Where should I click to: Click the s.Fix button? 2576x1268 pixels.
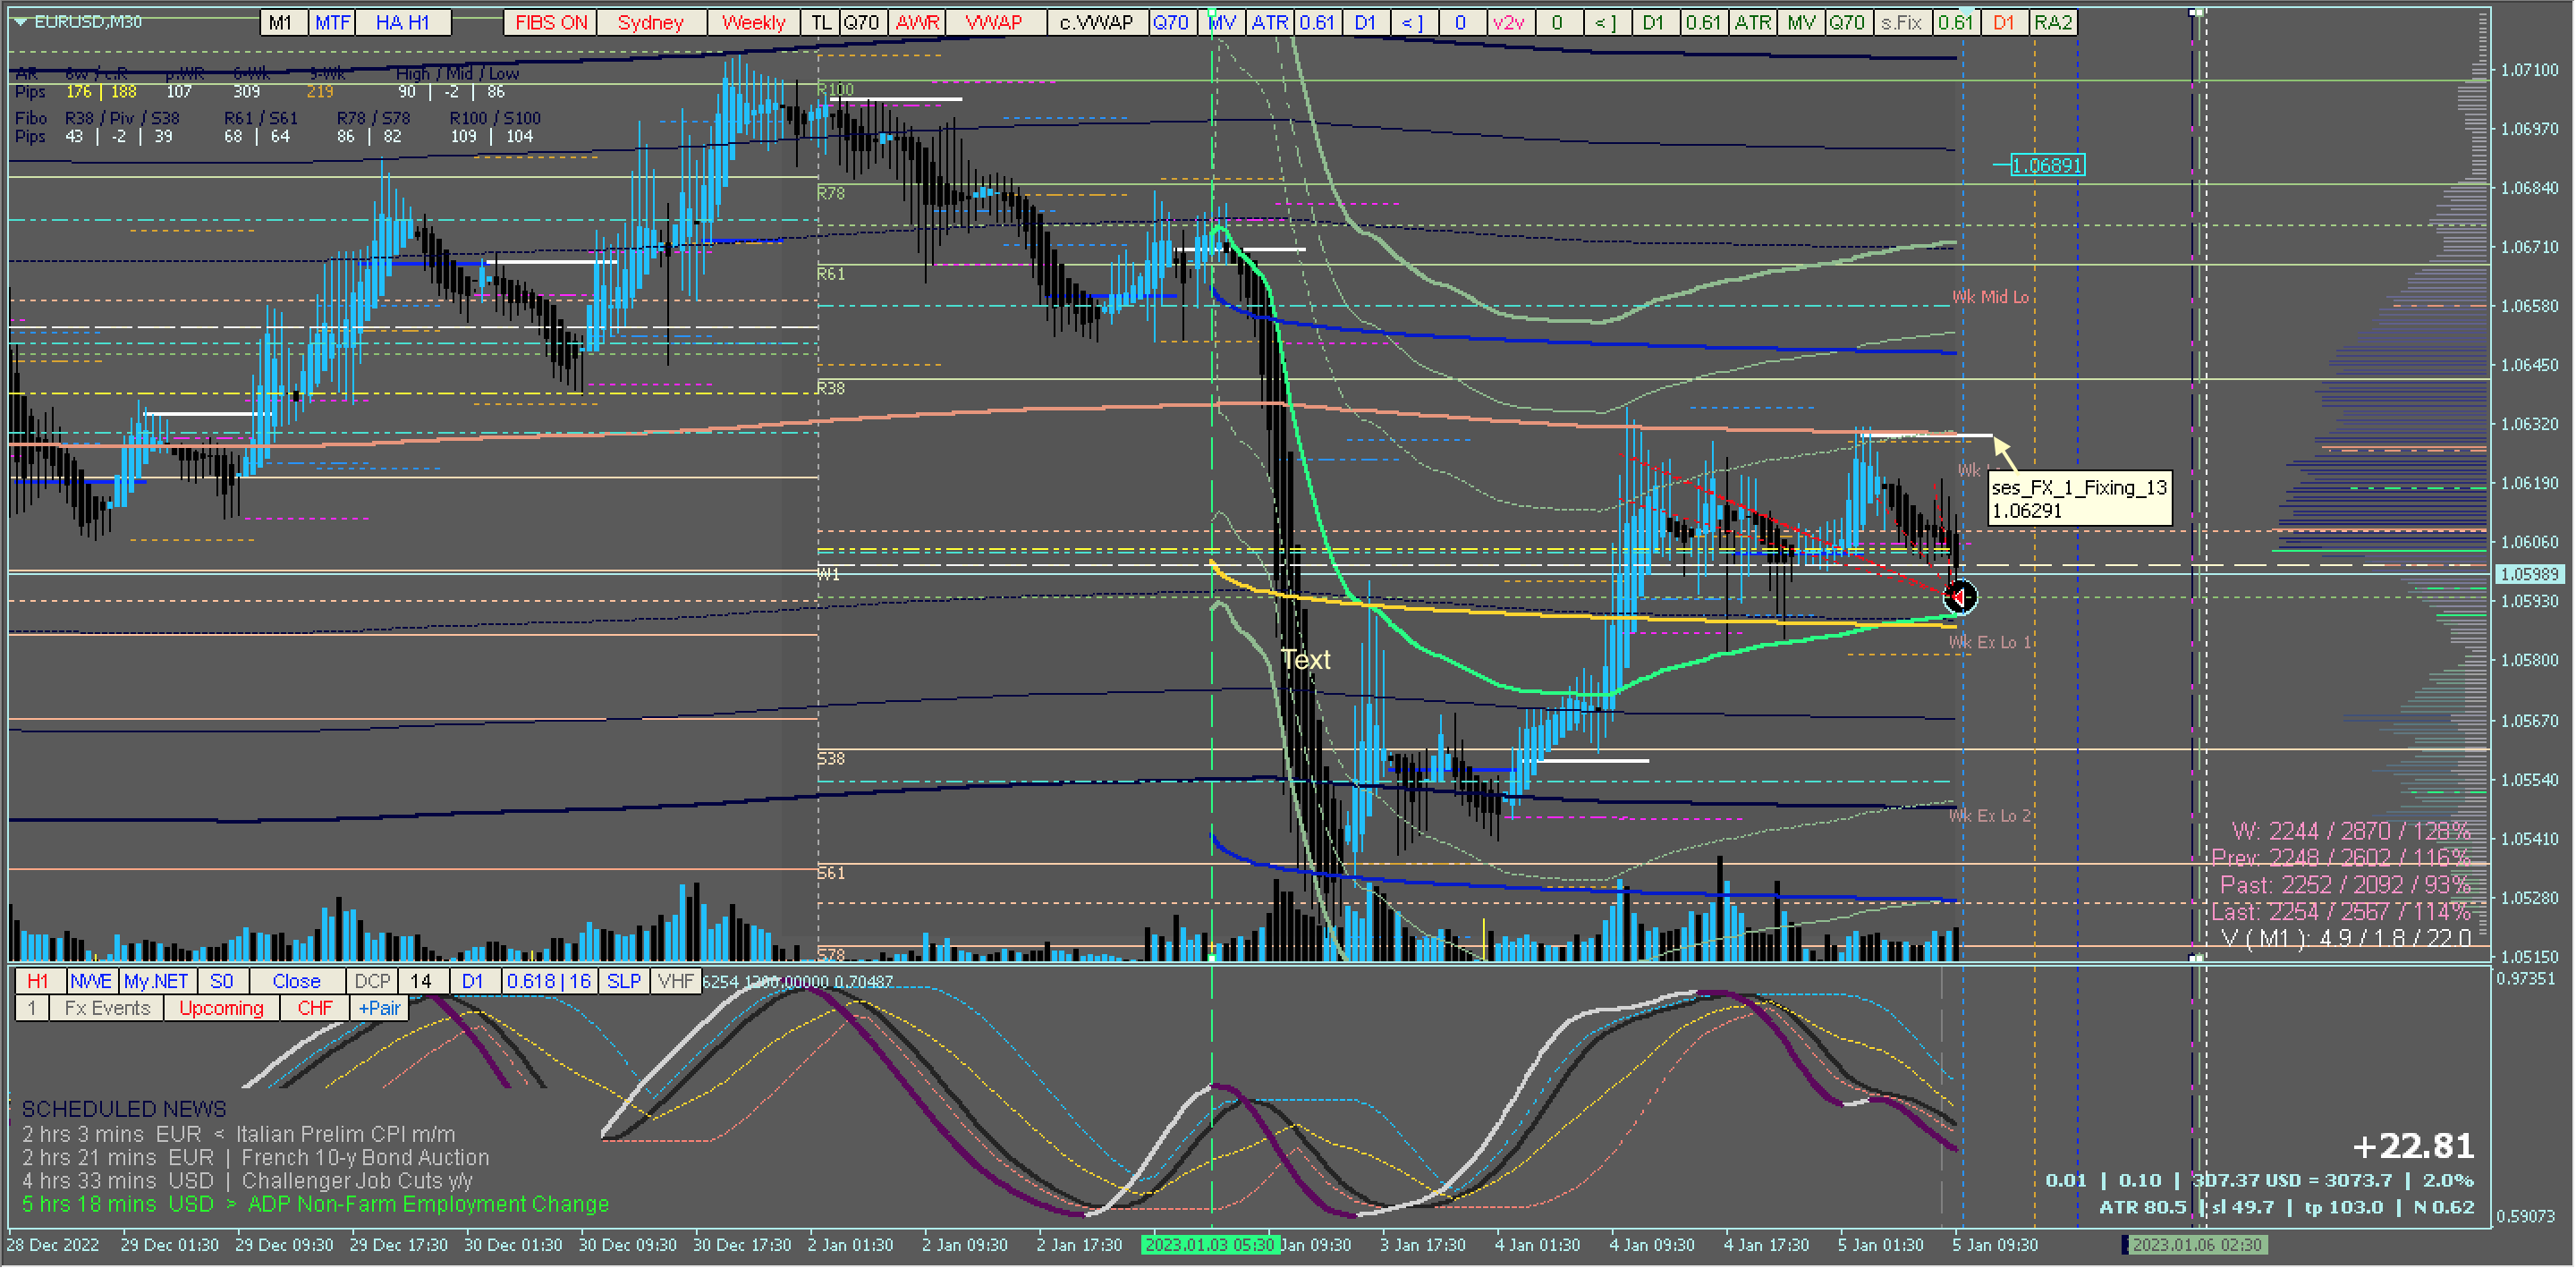tap(1901, 22)
